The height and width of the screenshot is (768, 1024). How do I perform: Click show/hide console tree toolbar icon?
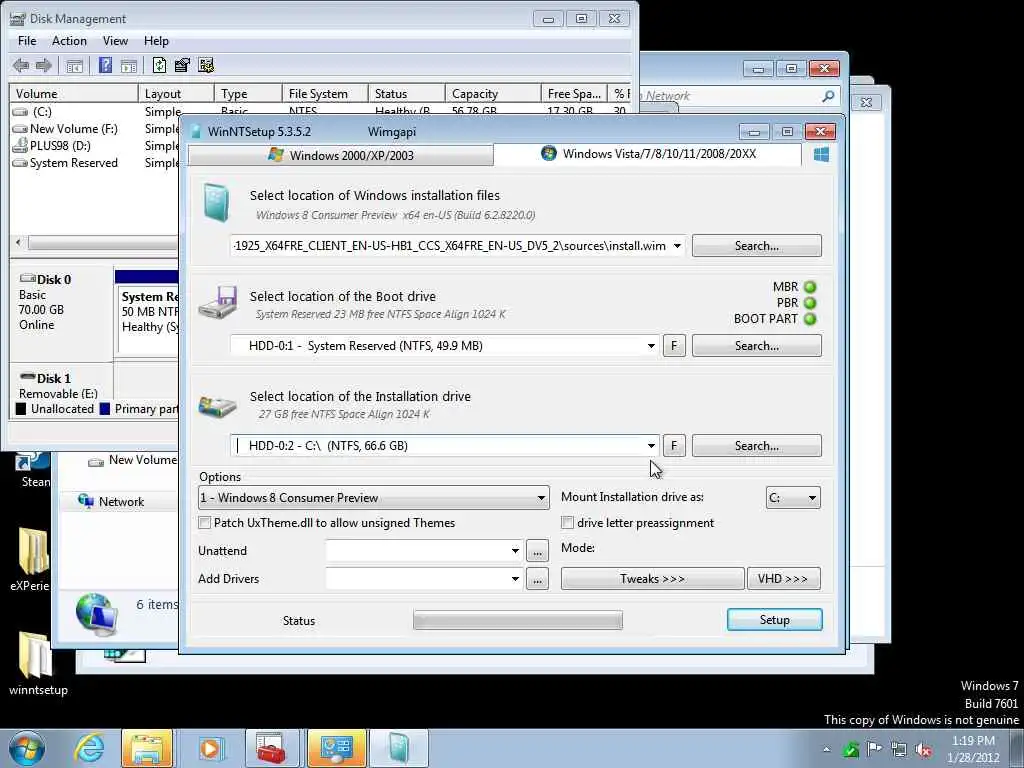[x=74, y=65]
